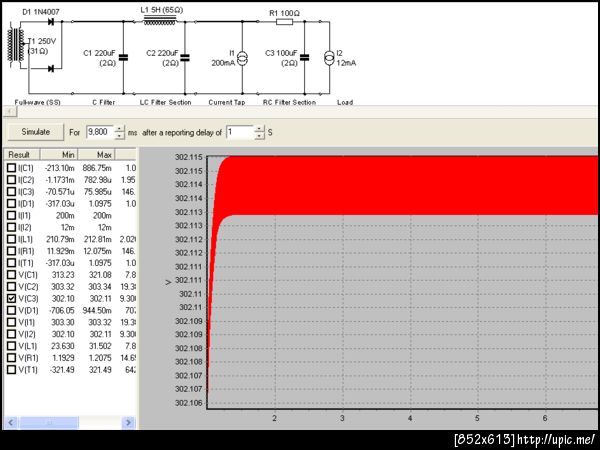Select the I1 200mA current source symbol

point(242,58)
